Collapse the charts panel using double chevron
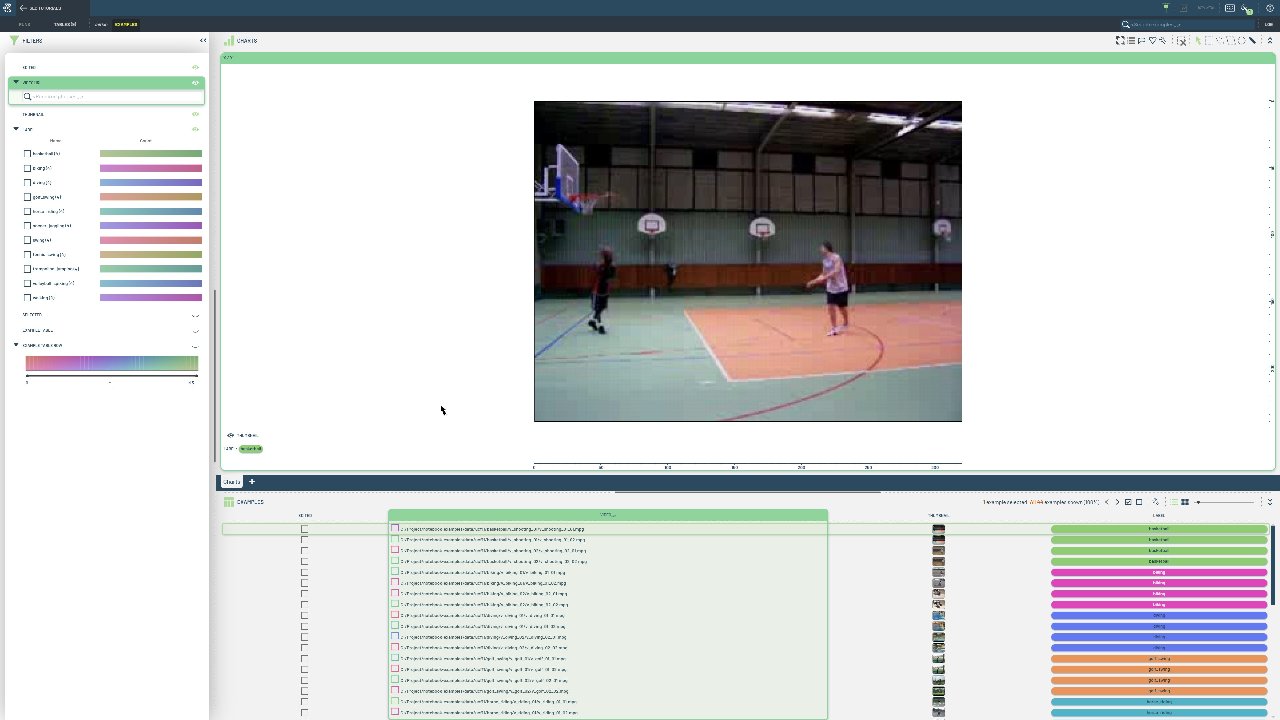Screen dimensions: 1280x720 coord(1270,41)
